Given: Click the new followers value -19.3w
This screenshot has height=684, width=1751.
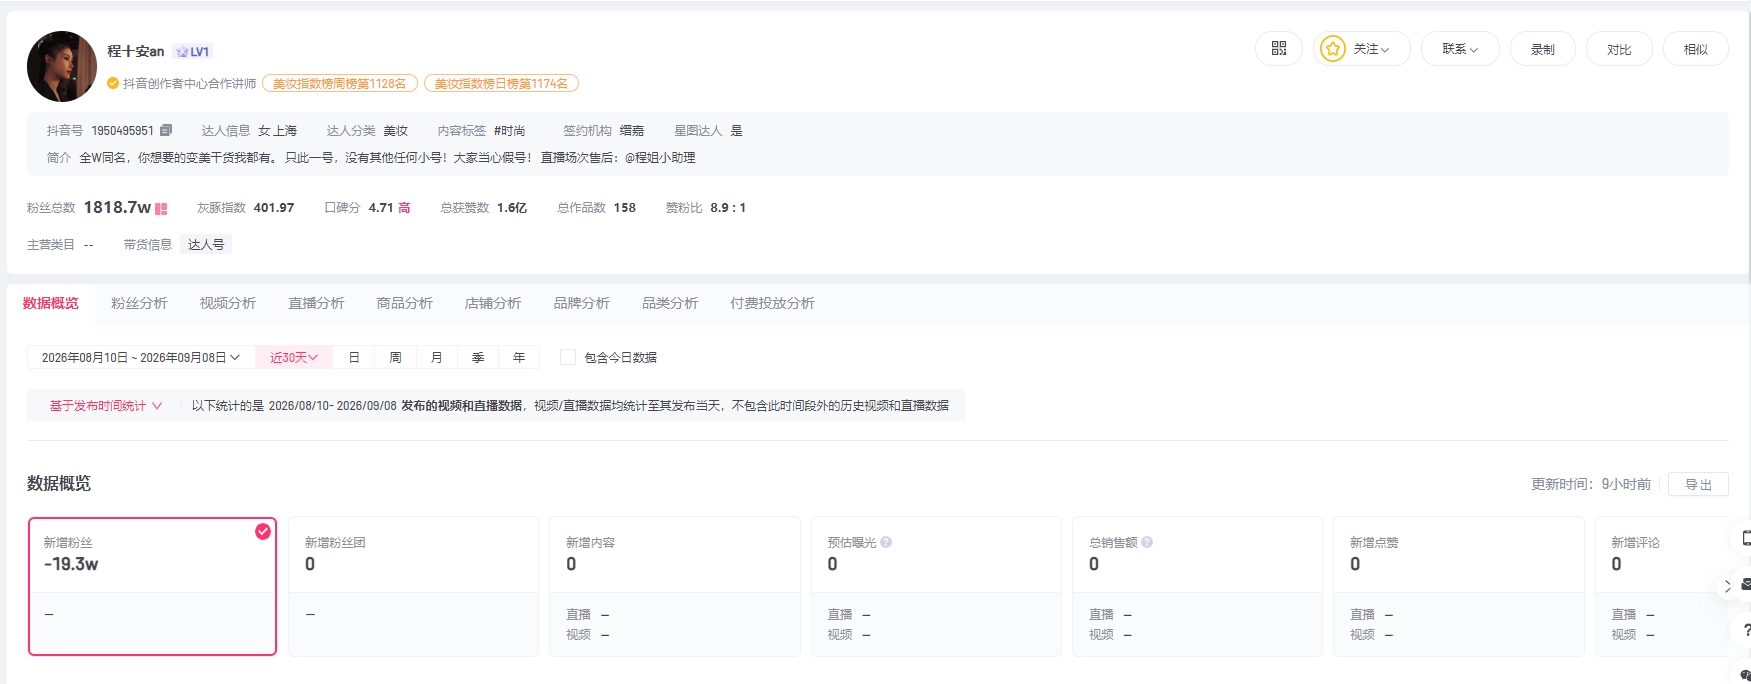Looking at the screenshot, I should (71, 564).
